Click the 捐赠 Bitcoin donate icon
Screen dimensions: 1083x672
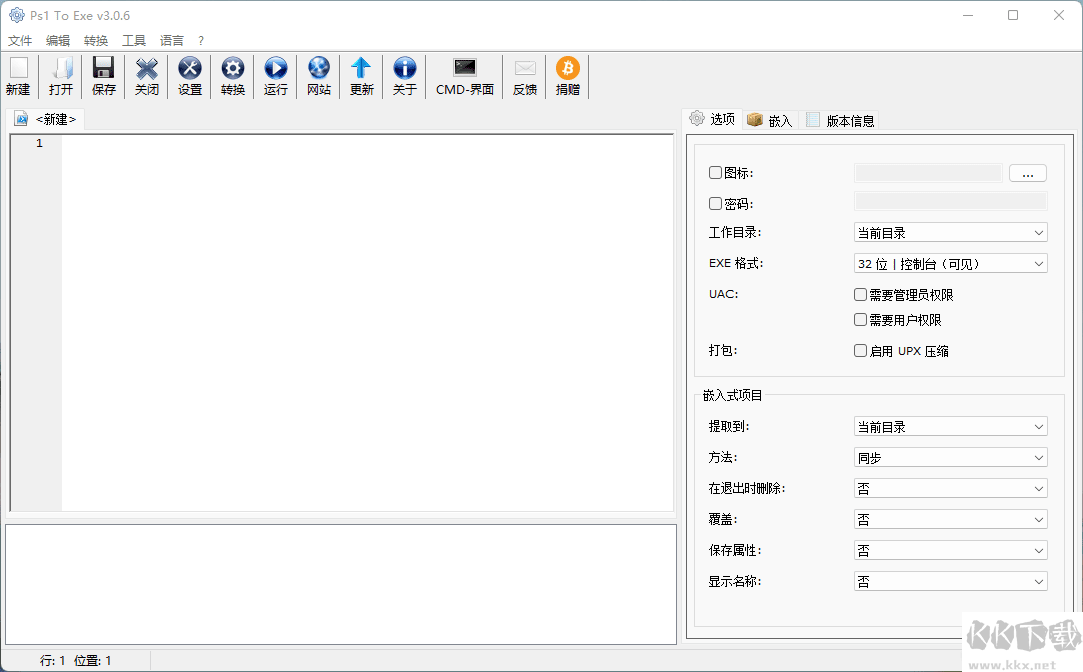click(x=567, y=76)
